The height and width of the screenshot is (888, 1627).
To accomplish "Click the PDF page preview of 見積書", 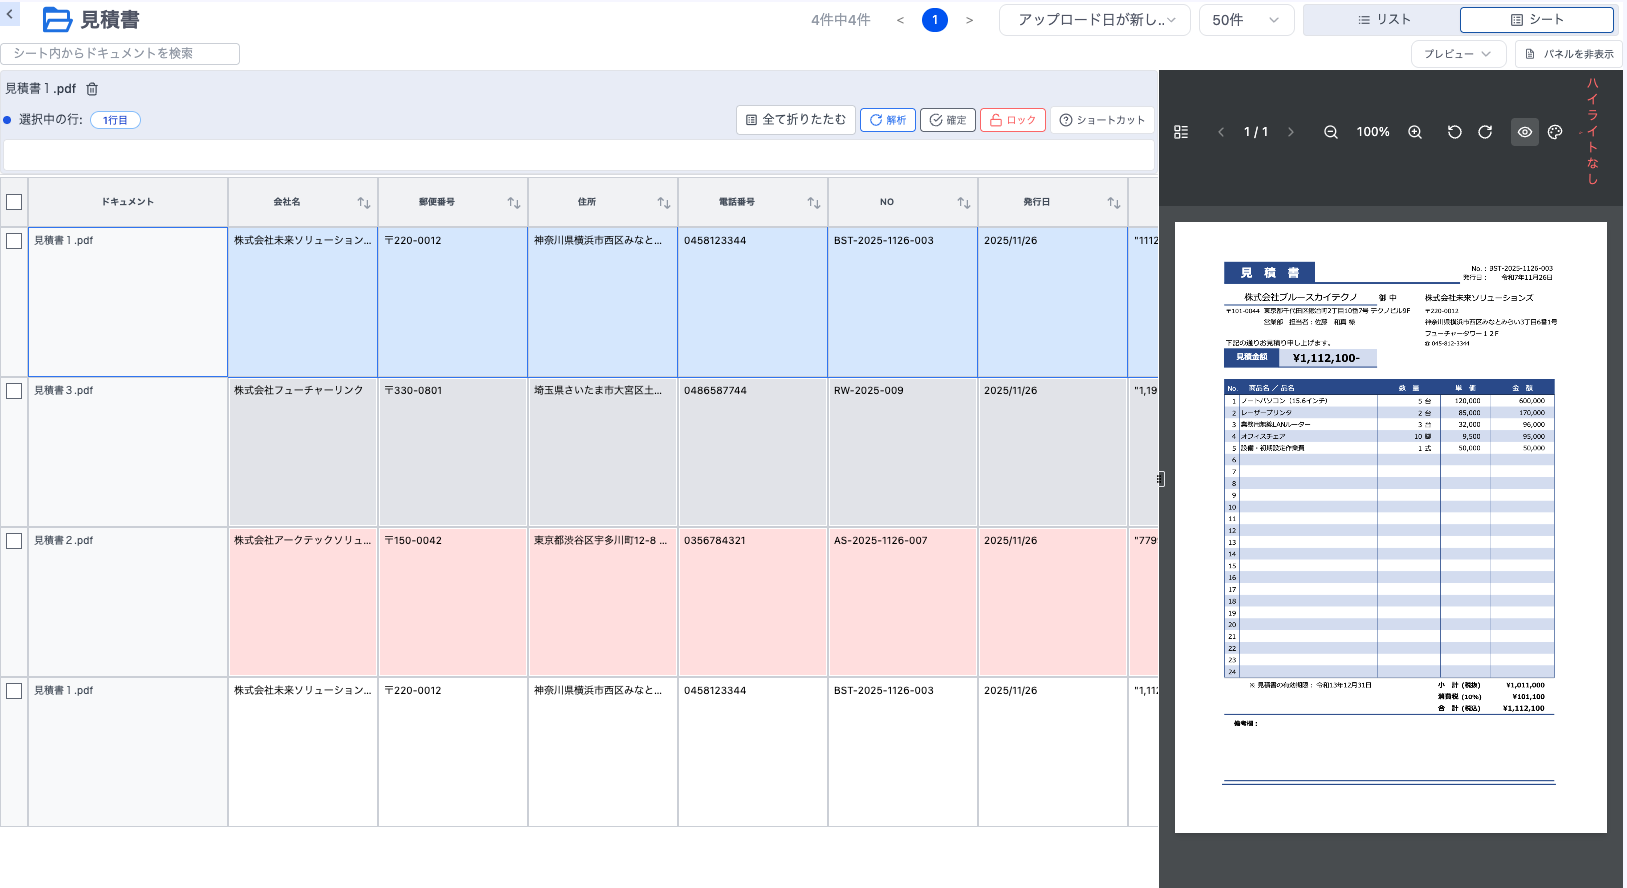I will [1391, 527].
